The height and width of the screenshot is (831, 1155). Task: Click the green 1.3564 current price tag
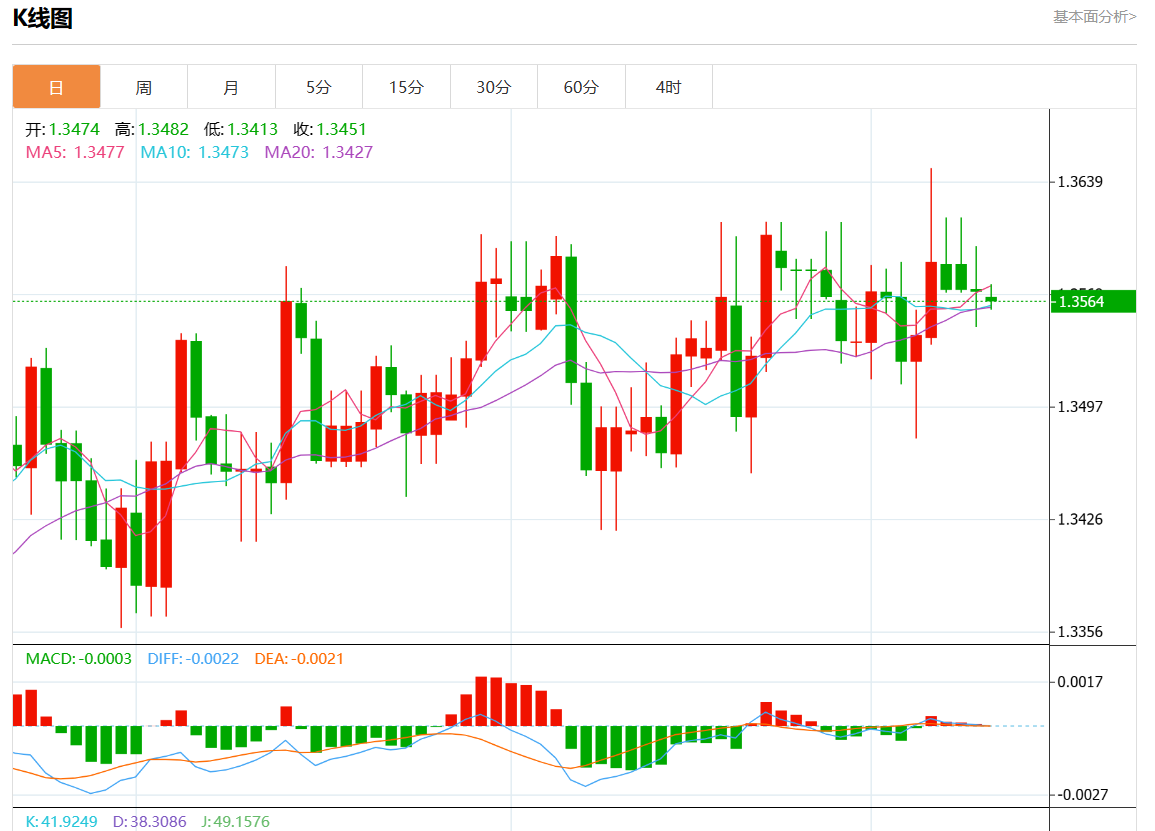tap(1093, 301)
